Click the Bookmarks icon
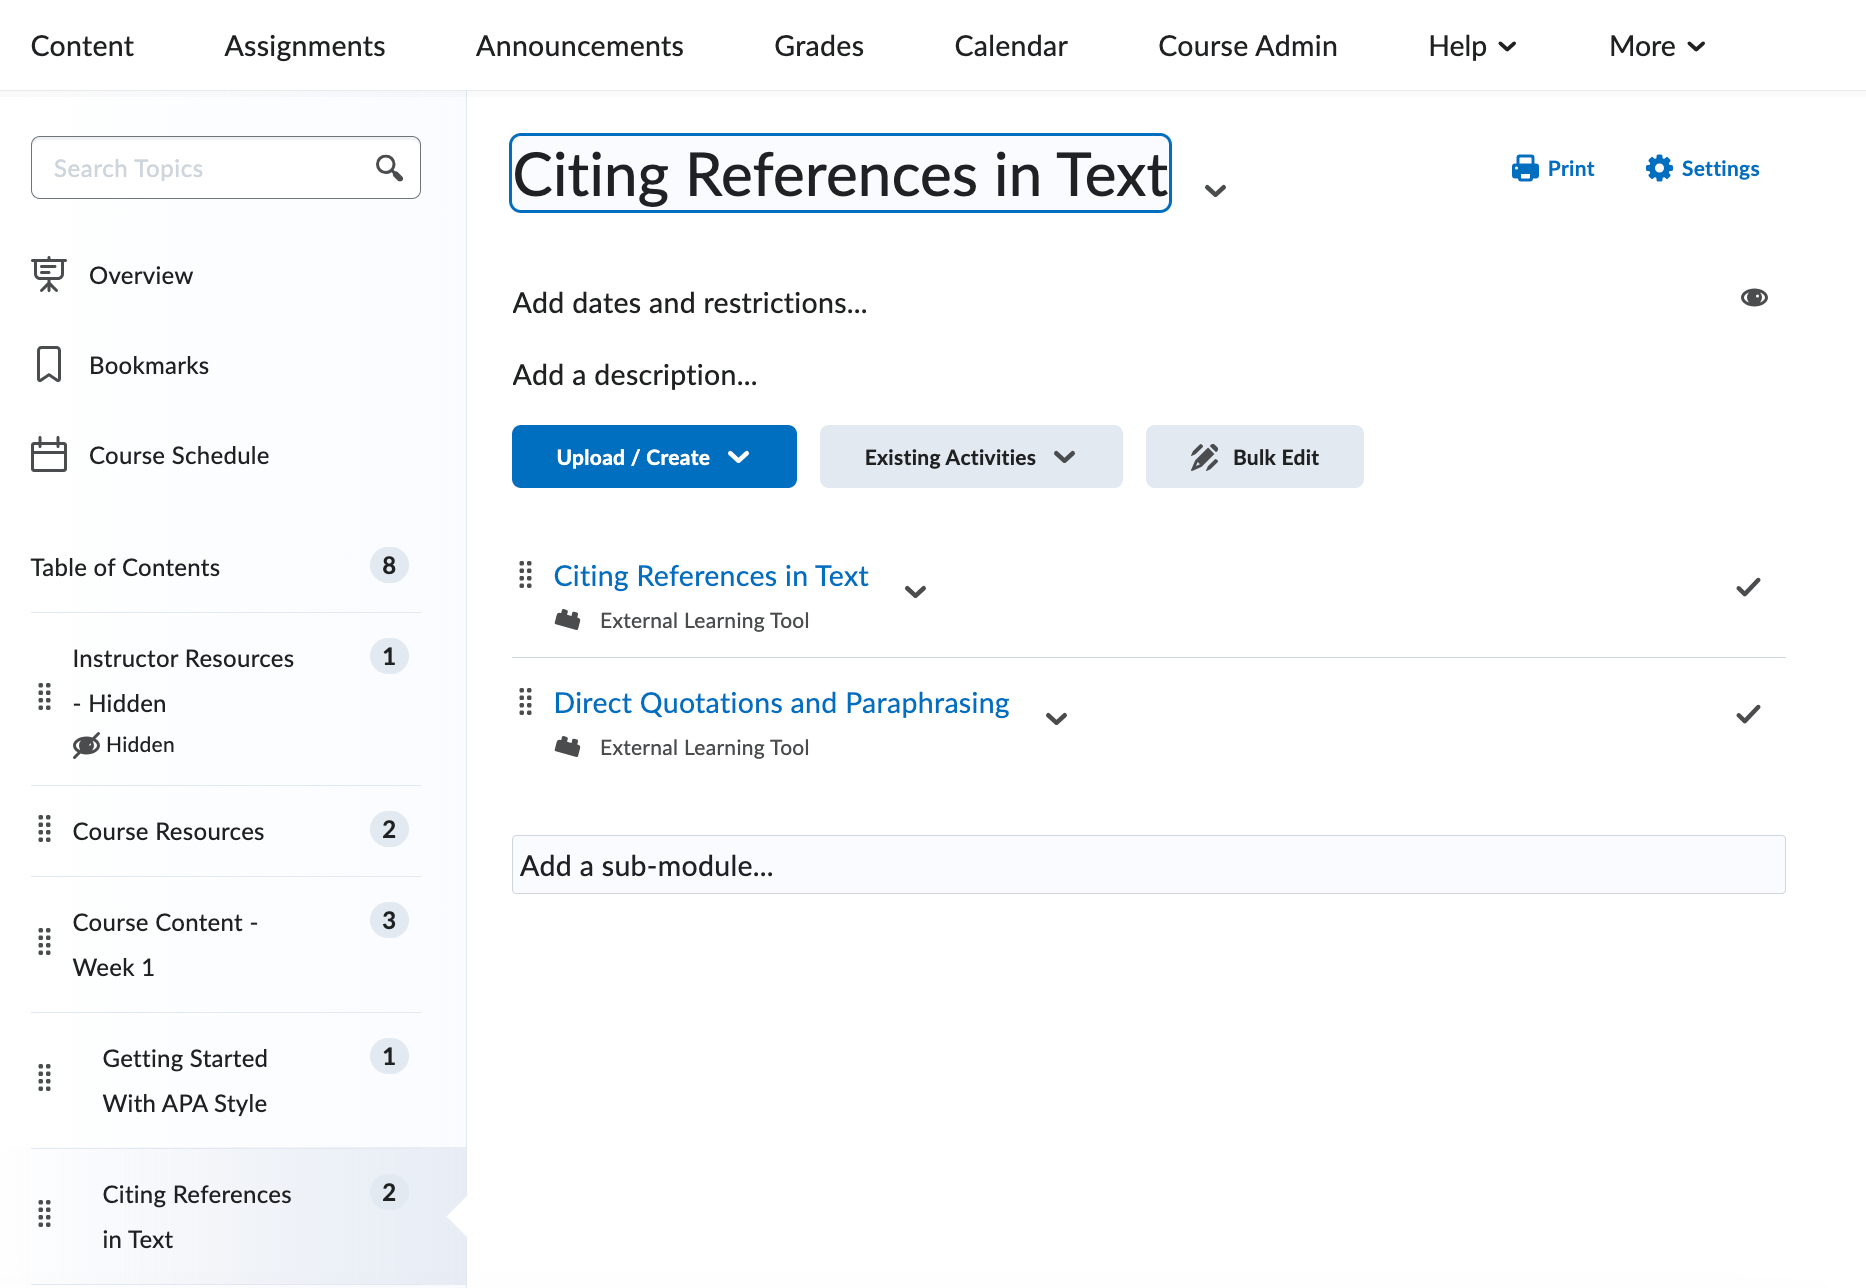The width and height of the screenshot is (1866, 1288). tap(48, 365)
